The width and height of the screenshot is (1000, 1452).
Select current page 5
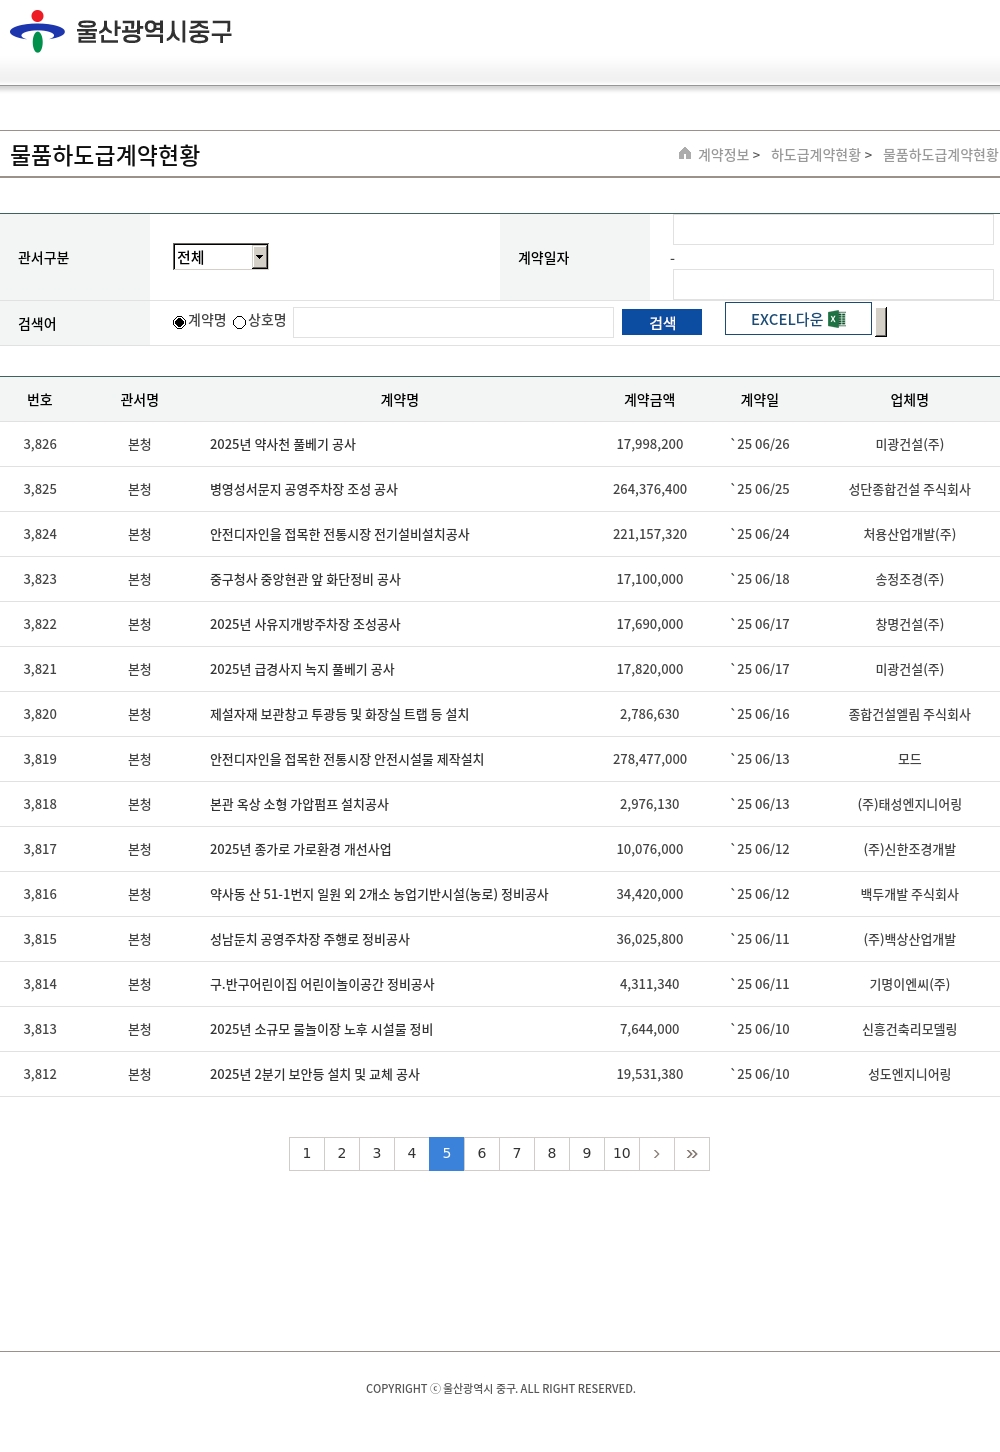click(447, 1154)
